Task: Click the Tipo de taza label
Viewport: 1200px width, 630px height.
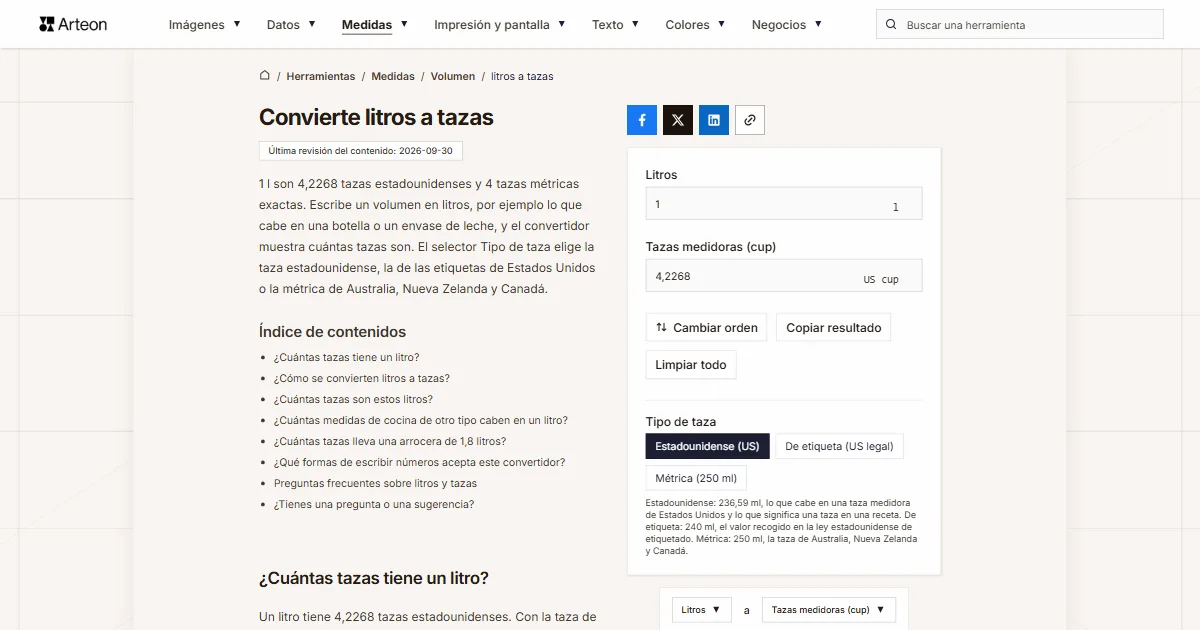Action: (x=681, y=422)
